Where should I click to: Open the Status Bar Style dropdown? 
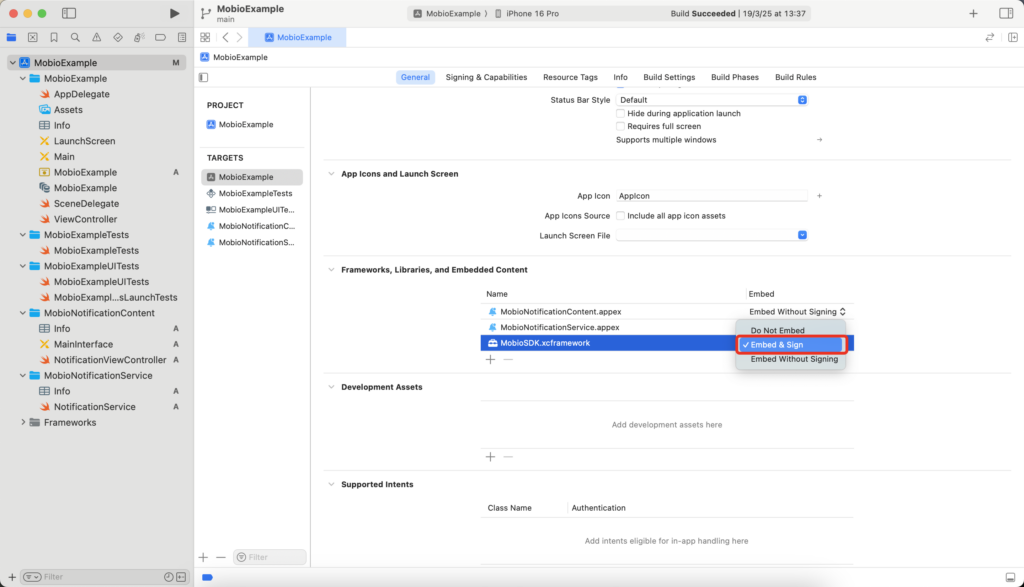(711, 100)
